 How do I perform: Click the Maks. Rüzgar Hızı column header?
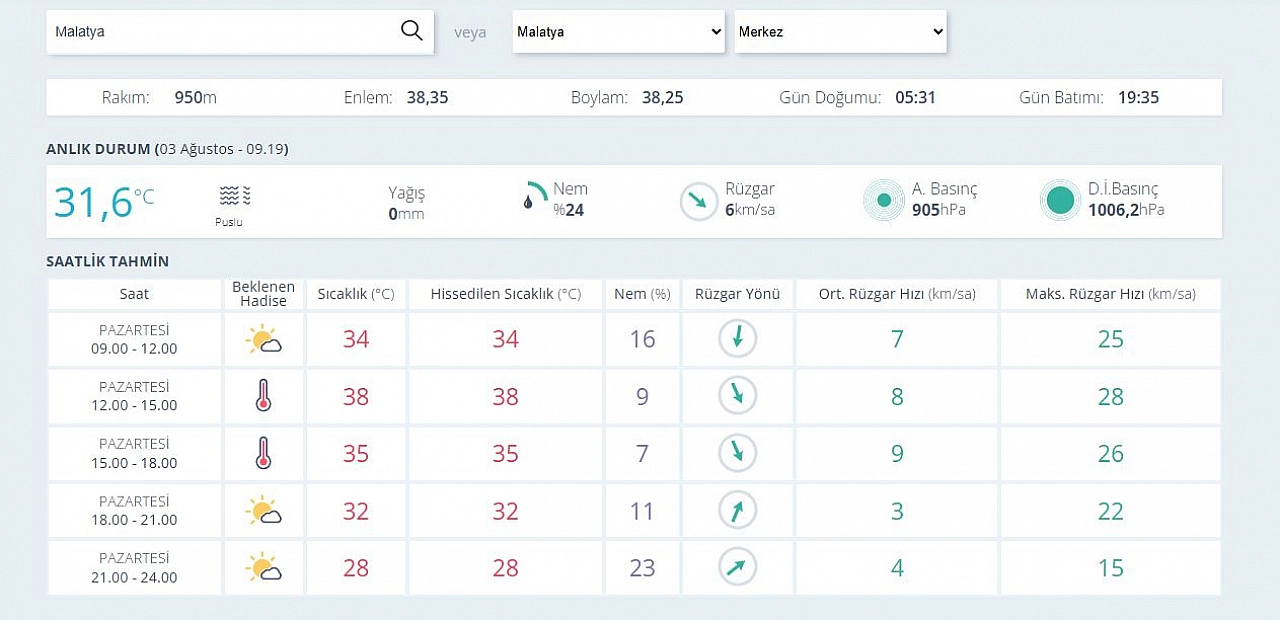1110,294
